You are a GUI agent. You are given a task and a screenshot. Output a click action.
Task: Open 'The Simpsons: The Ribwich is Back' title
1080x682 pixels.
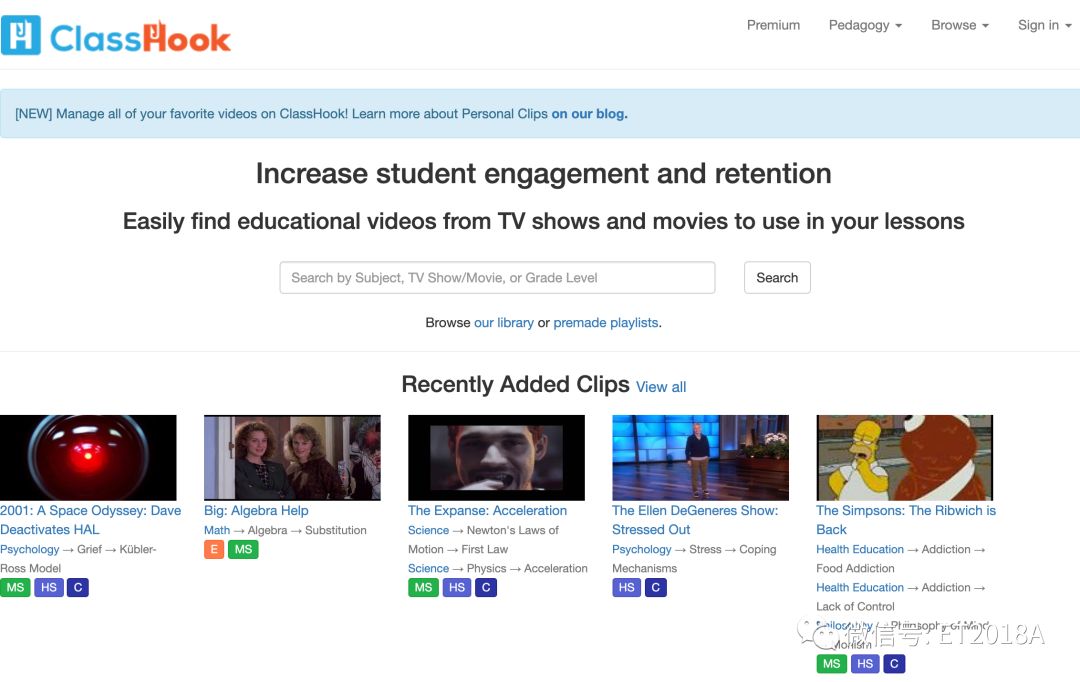click(906, 520)
